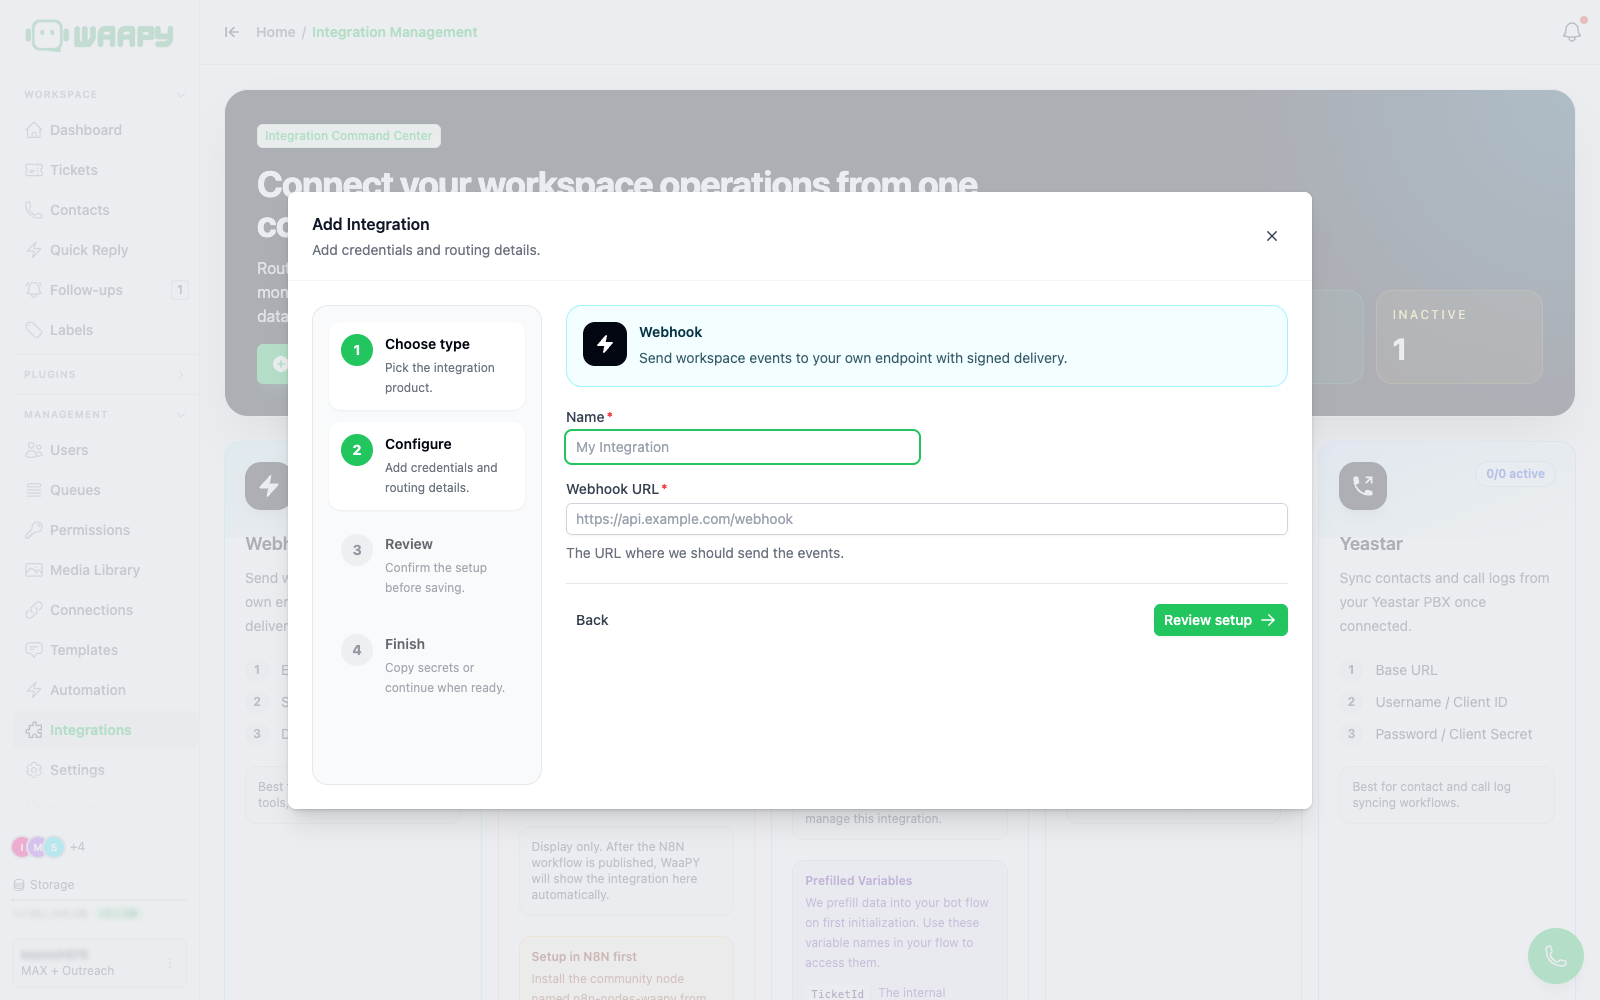This screenshot has width=1600, height=1000.
Task: Click the Connections link icon
Action: [x=34, y=610]
